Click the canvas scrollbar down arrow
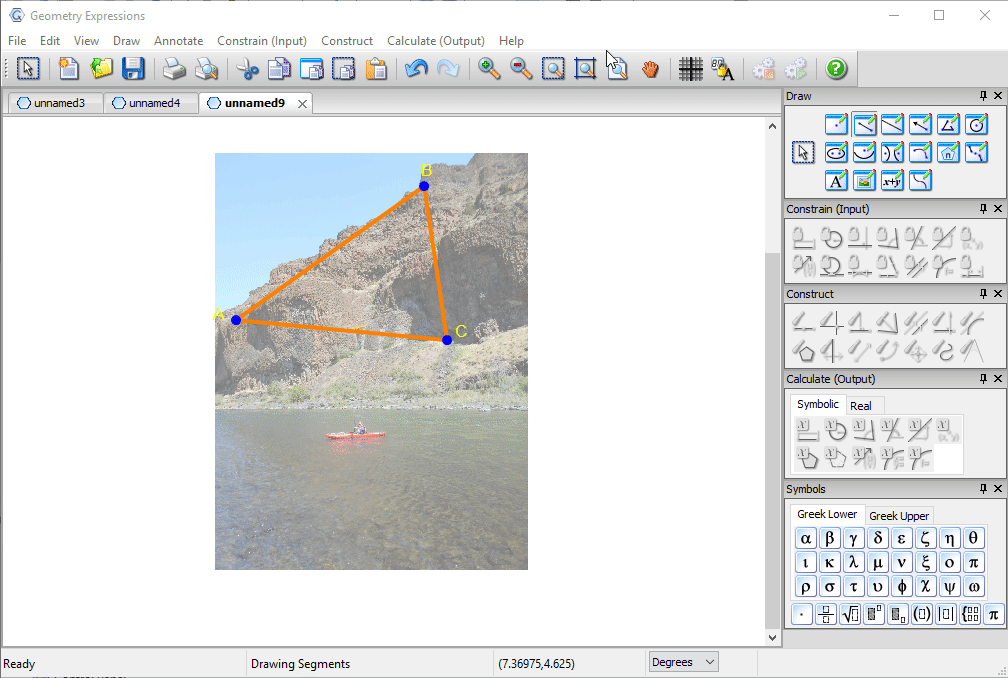Viewport: 1008px width, 678px height. (772, 637)
